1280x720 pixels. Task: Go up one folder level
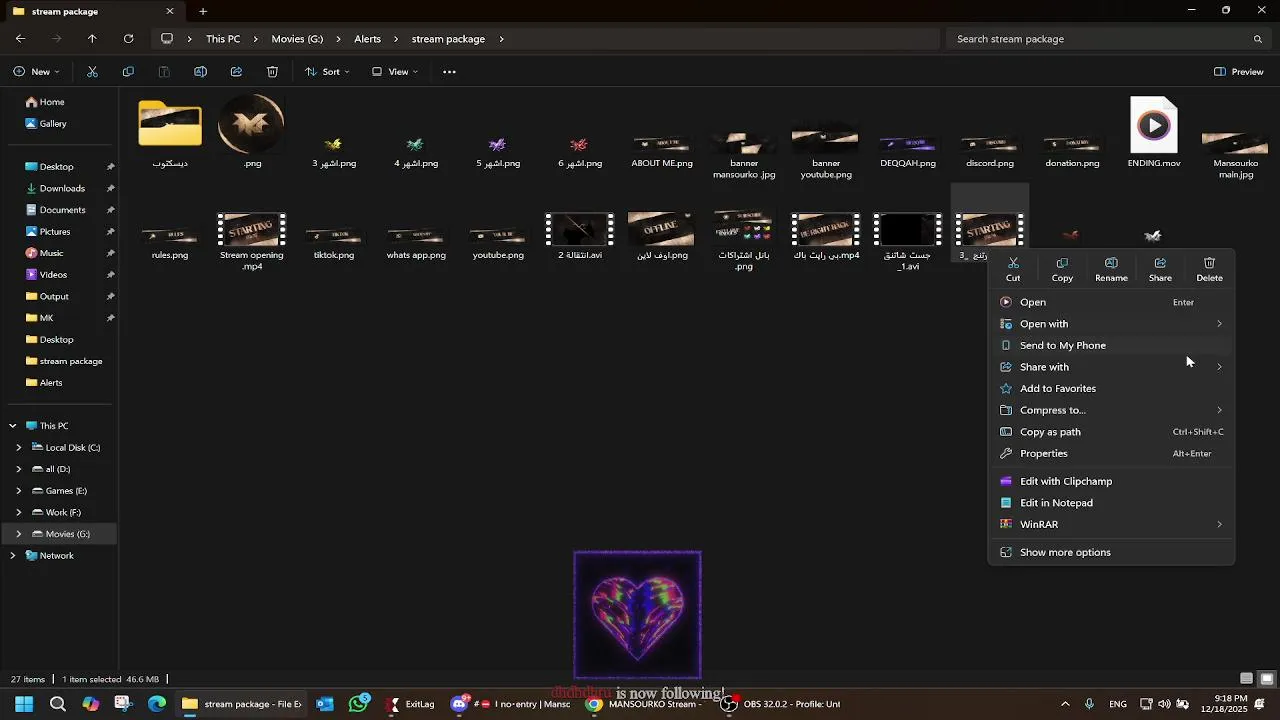[92, 39]
